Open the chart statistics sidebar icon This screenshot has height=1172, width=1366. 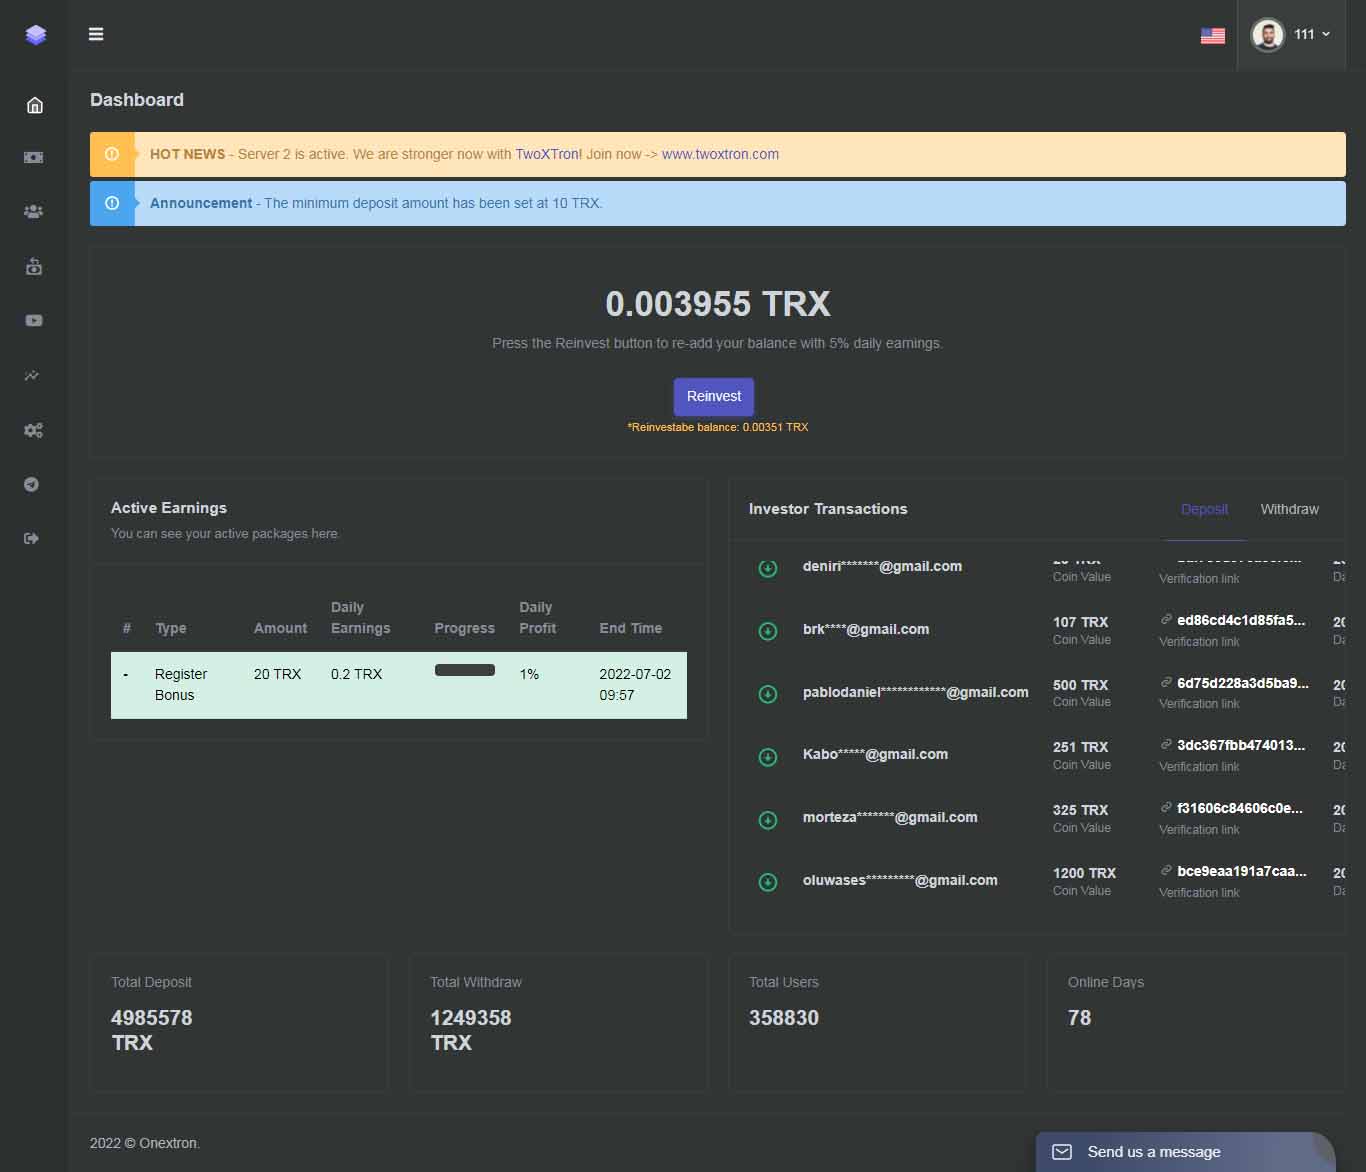click(32, 376)
